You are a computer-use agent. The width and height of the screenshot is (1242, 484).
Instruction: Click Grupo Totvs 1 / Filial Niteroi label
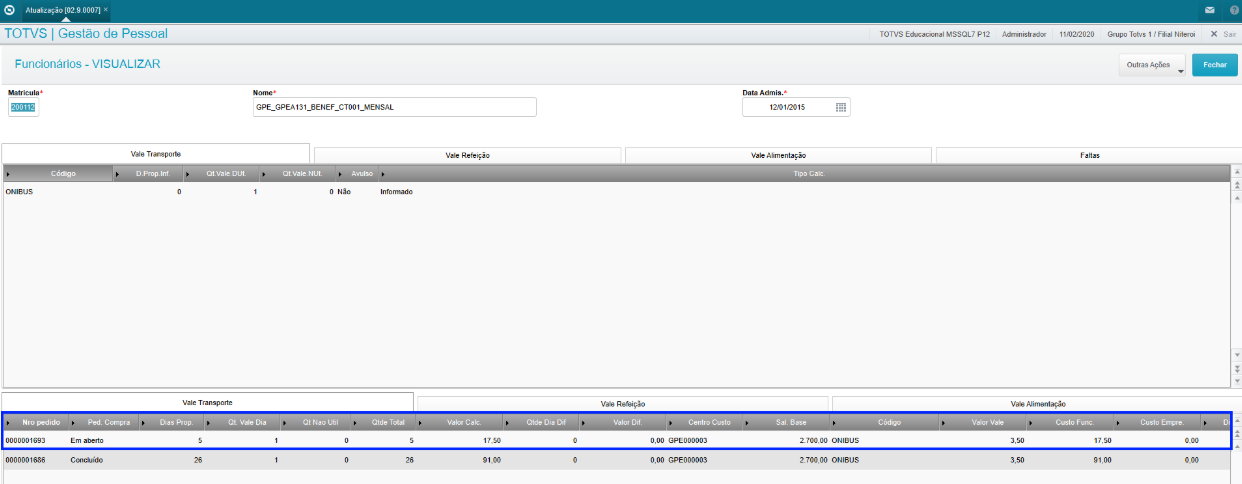tap(1151, 34)
